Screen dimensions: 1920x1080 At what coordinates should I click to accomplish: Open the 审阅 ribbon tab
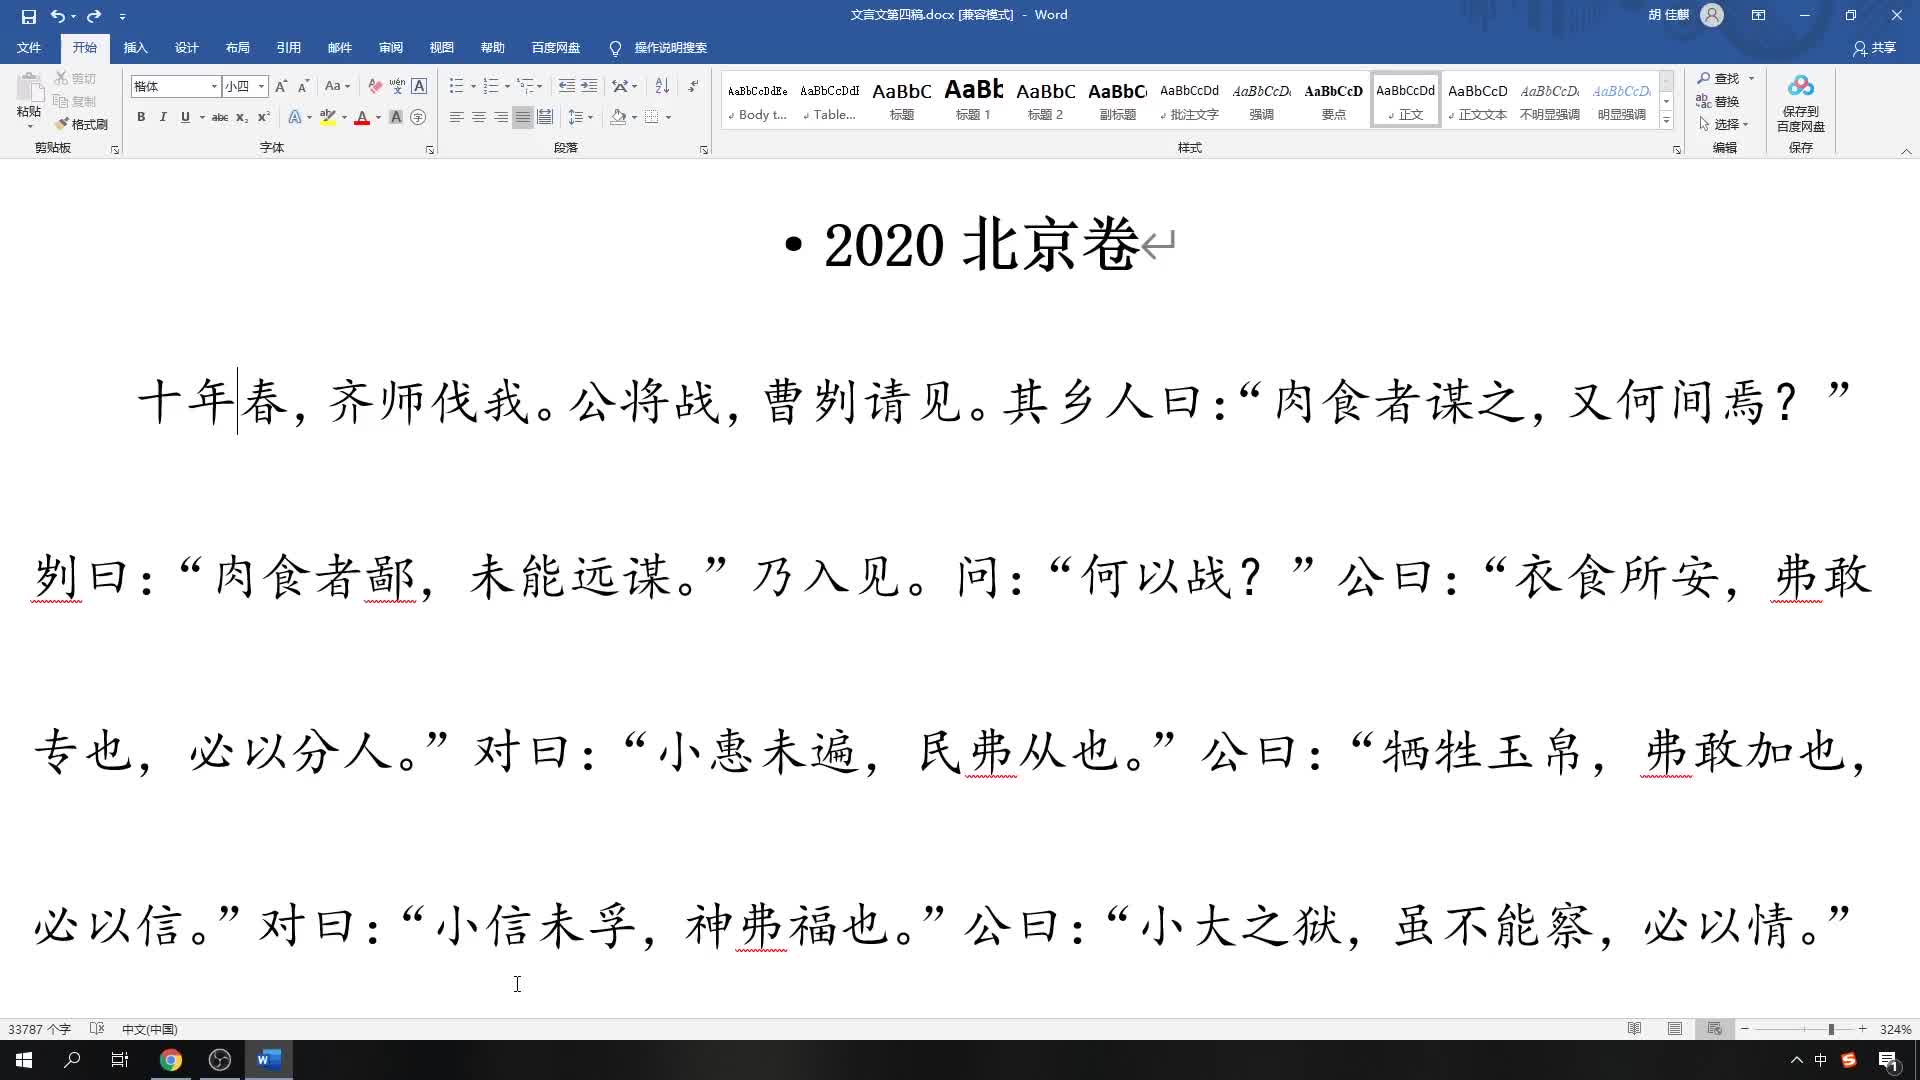click(391, 48)
